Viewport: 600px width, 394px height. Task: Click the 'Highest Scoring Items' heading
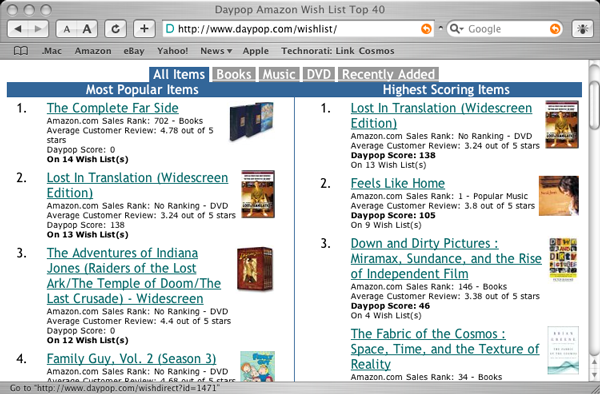point(446,90)
